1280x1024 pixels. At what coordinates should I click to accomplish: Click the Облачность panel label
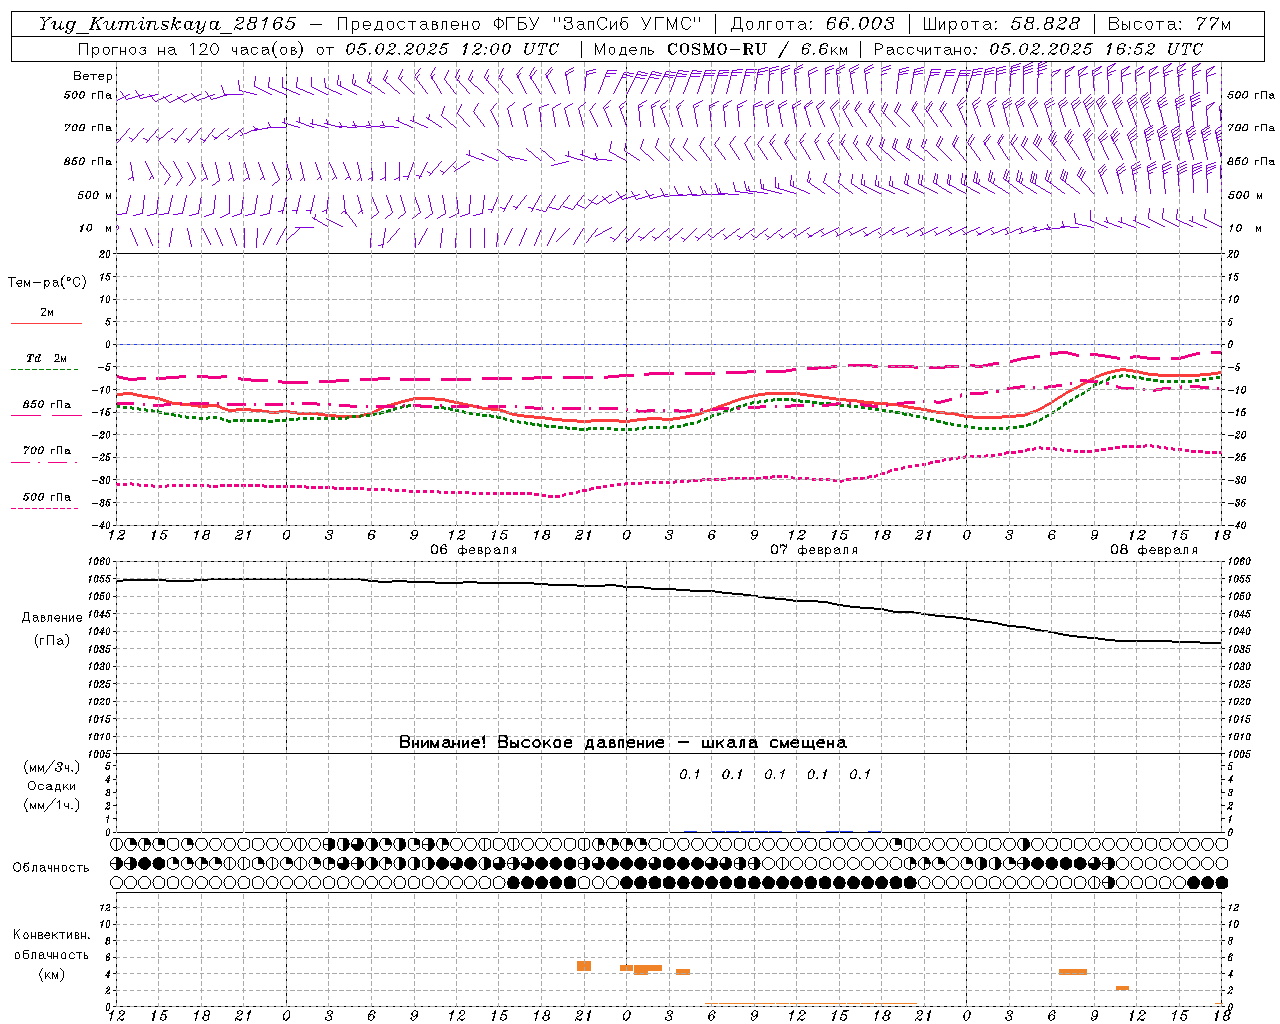(51, 867)
